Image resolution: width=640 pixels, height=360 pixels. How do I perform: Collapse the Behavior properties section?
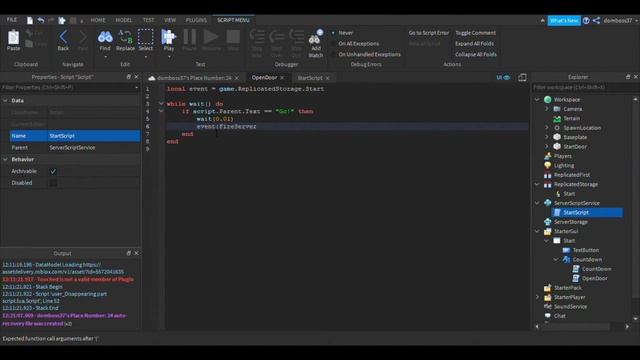click(x=5, y=160)
